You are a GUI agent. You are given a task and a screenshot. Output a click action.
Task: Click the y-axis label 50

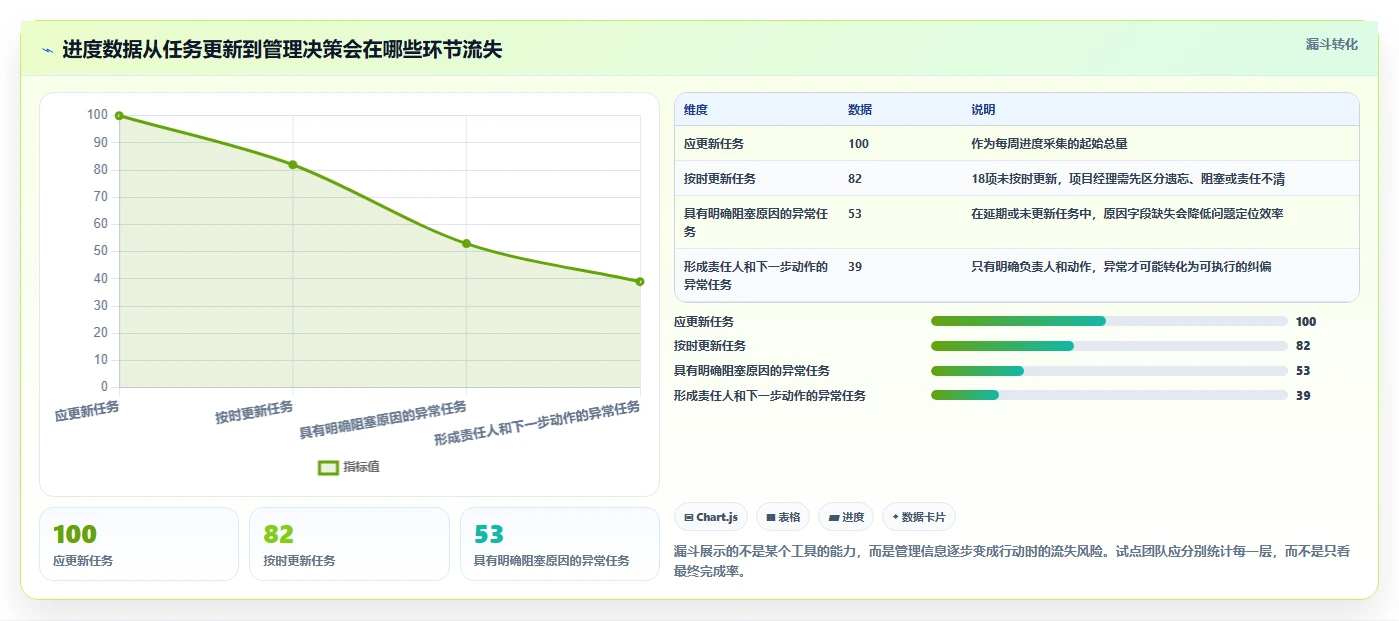(x=100, y=251)
